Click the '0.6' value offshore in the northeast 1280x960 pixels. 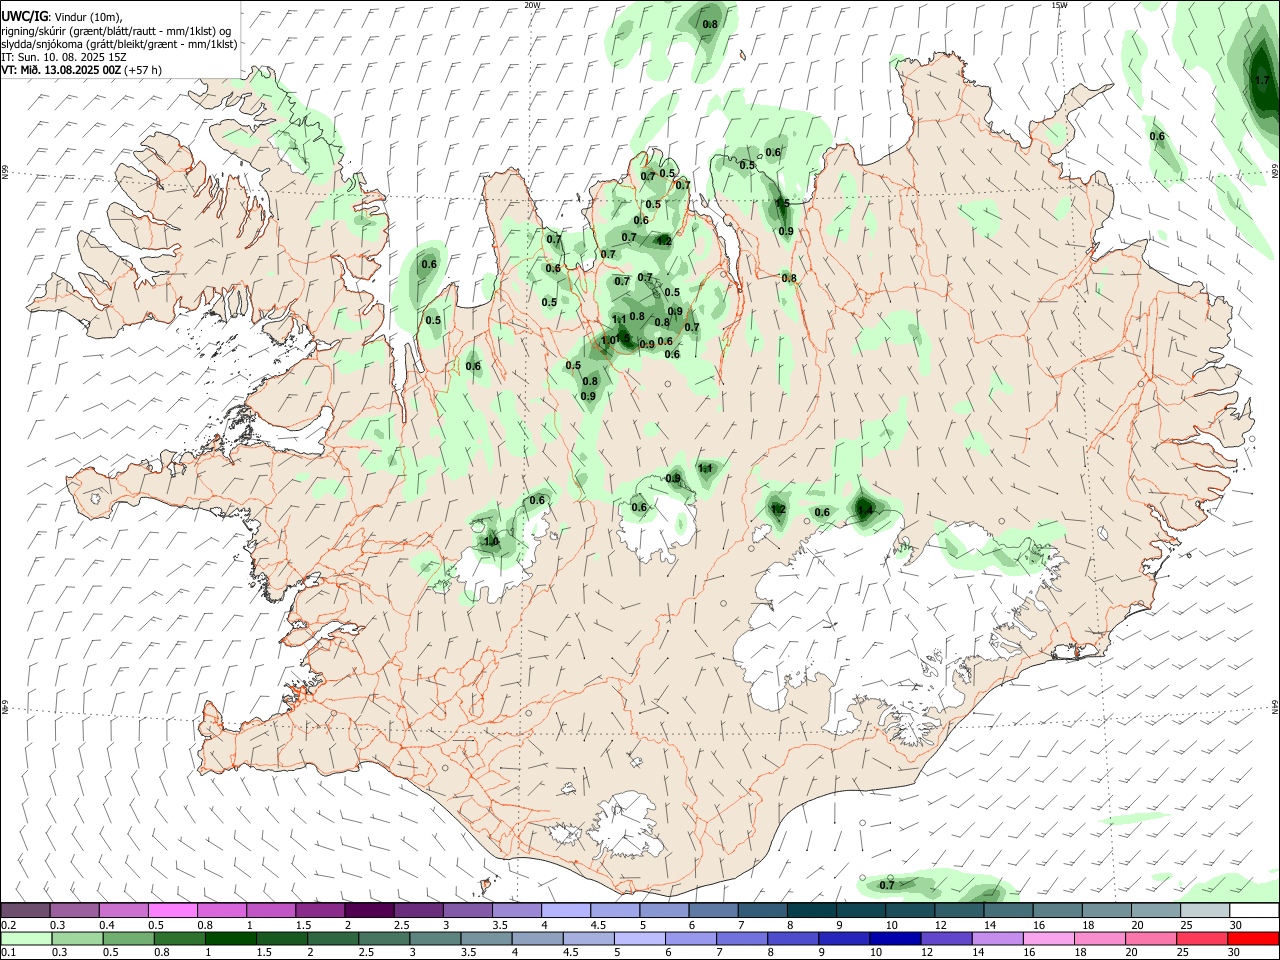(1157, 136)
